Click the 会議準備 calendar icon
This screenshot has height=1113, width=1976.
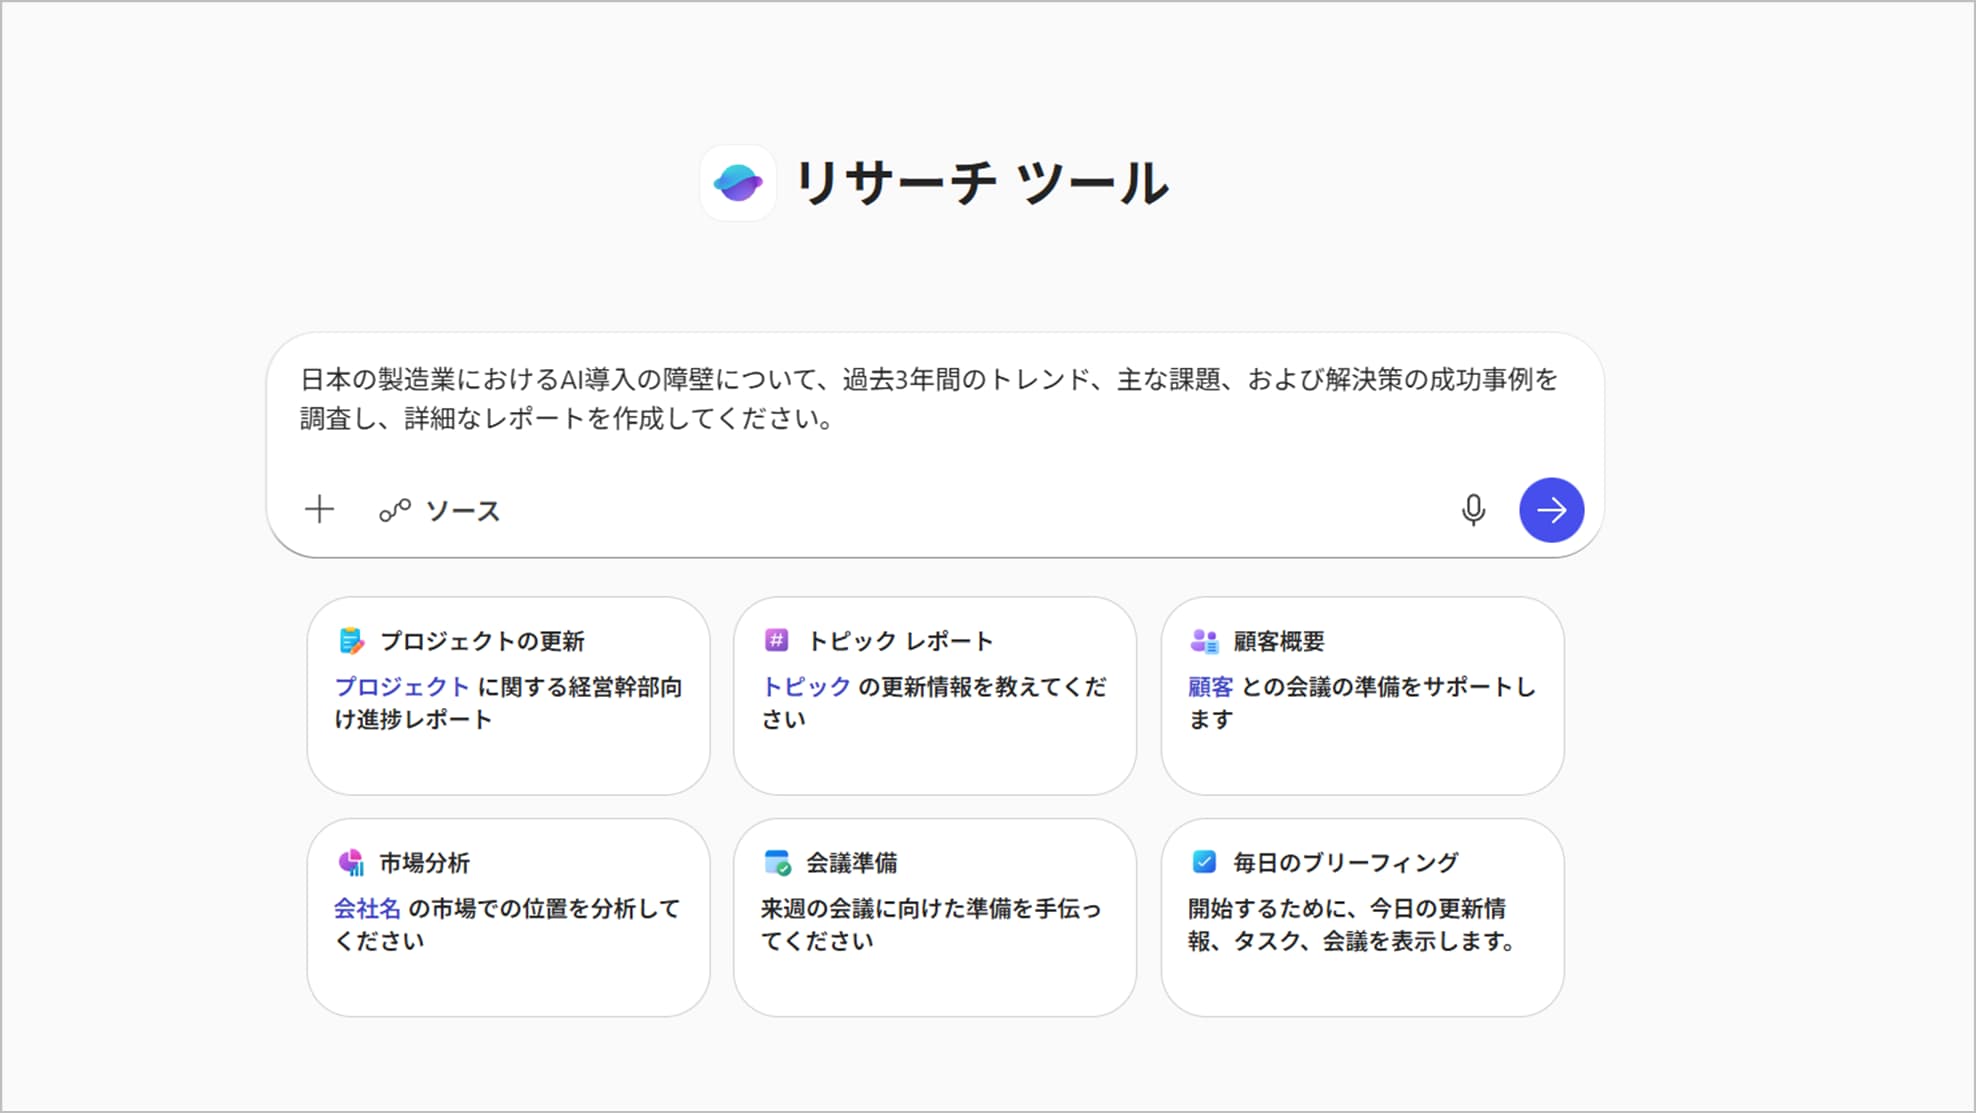[x=777, y=862]
